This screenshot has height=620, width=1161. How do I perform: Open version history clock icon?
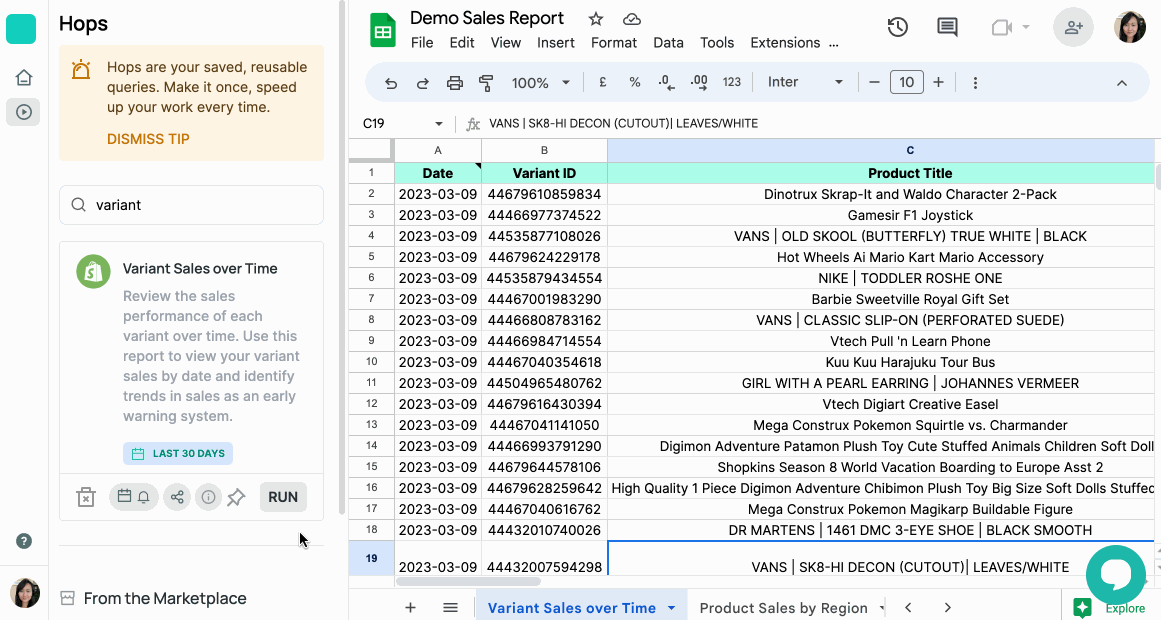click(x=897, y=27)
